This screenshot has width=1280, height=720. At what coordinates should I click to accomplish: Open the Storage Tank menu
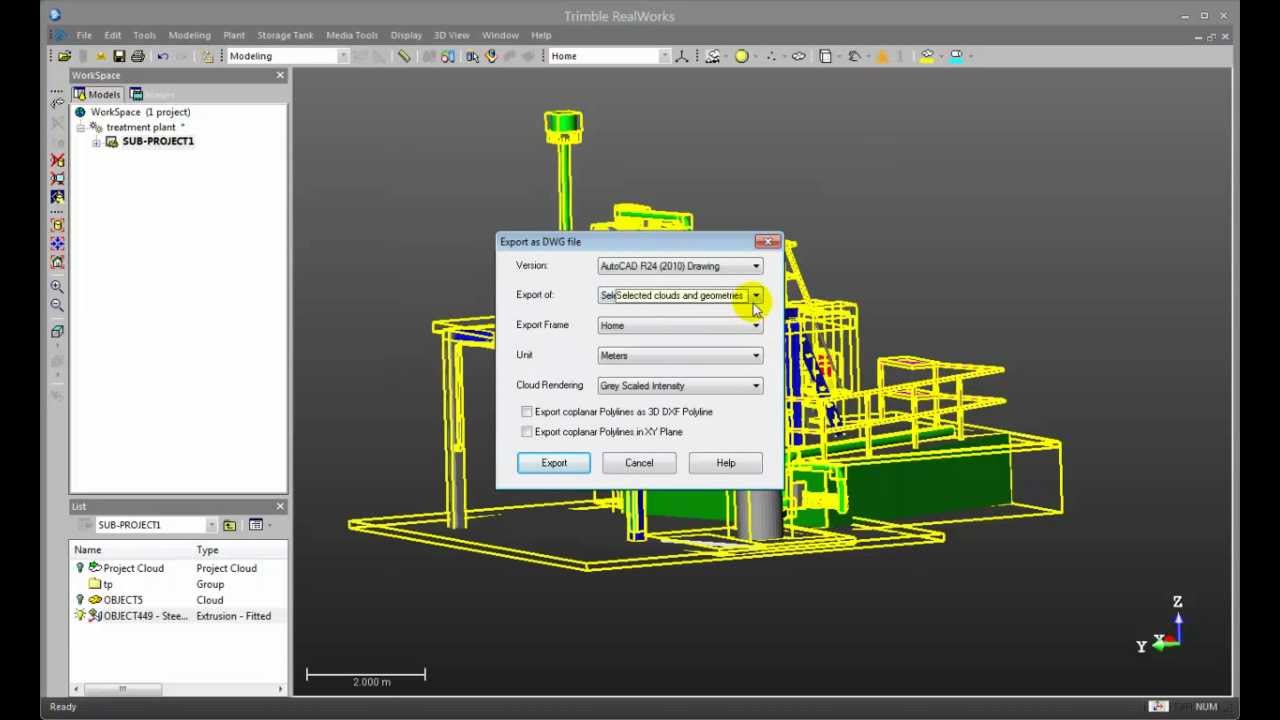(285, 35)
